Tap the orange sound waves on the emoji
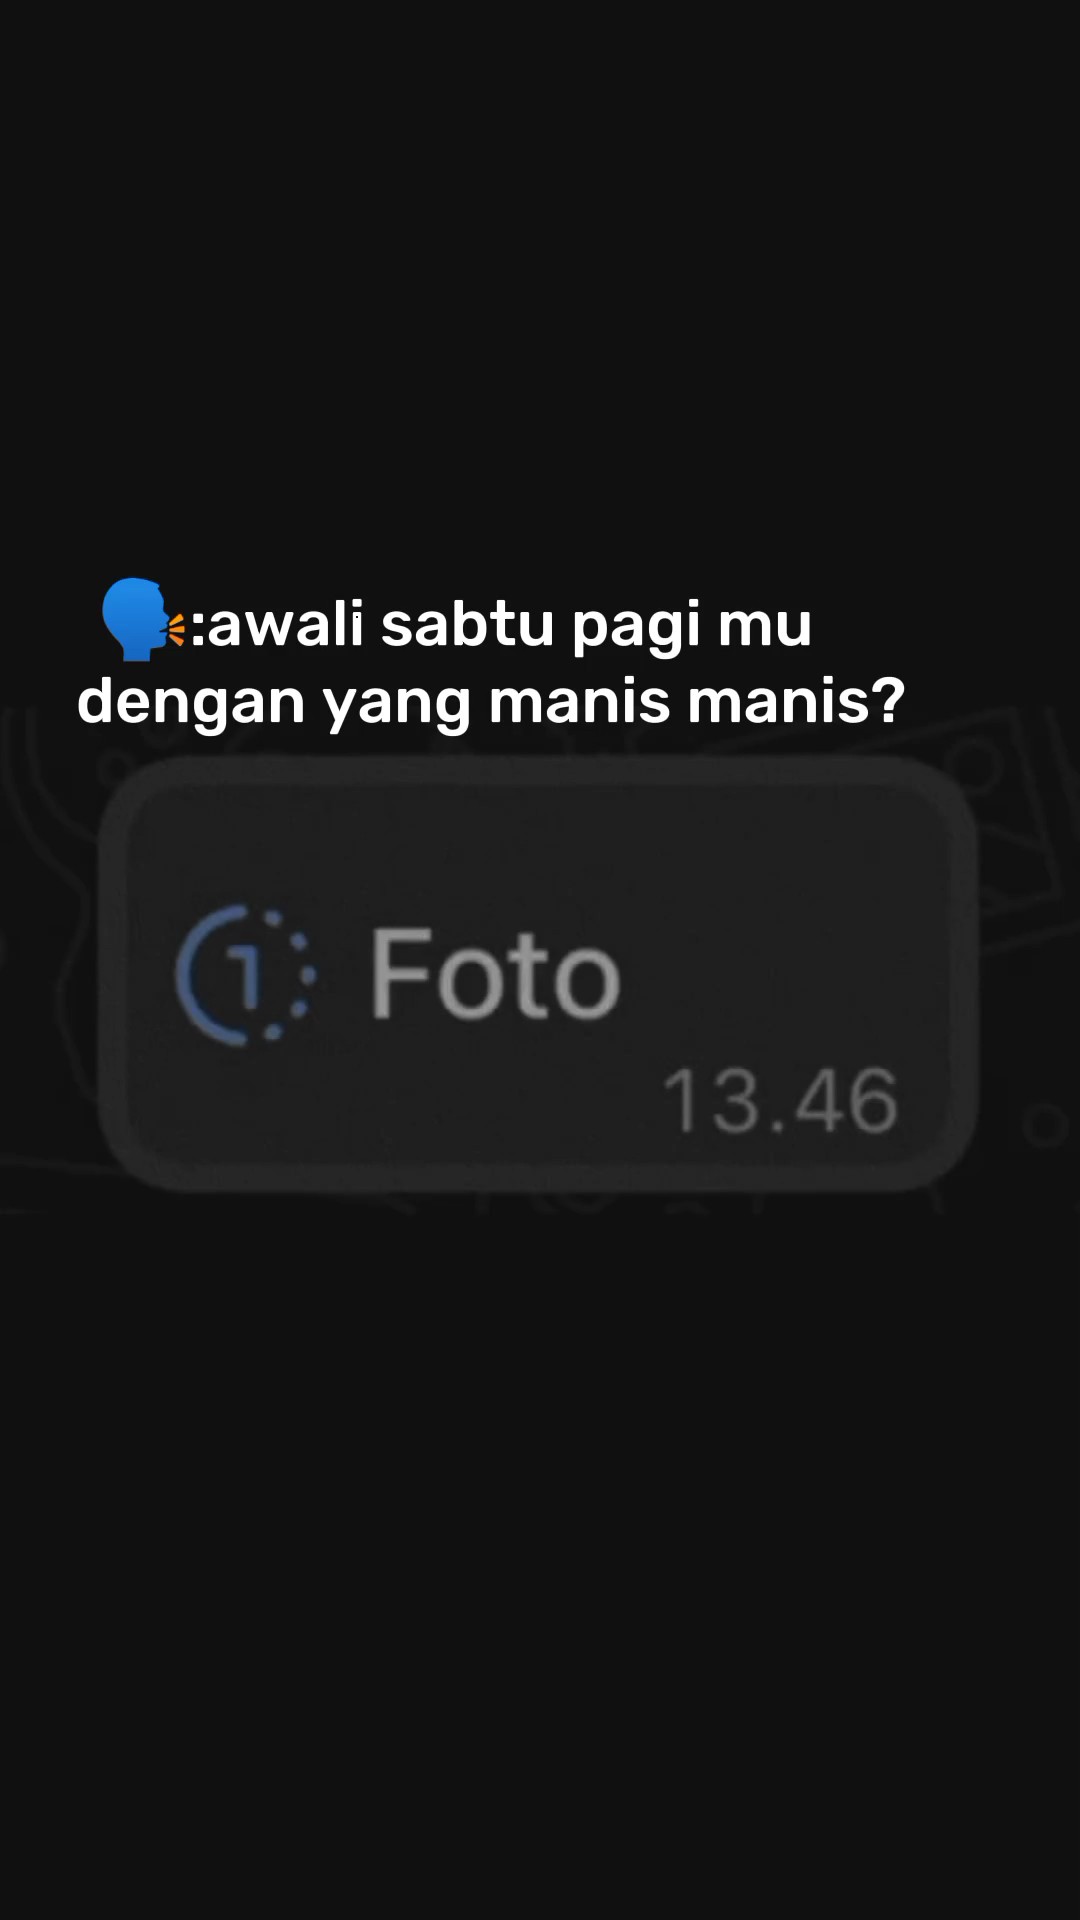The image size is (1080, 1920). tap(176, 630)
